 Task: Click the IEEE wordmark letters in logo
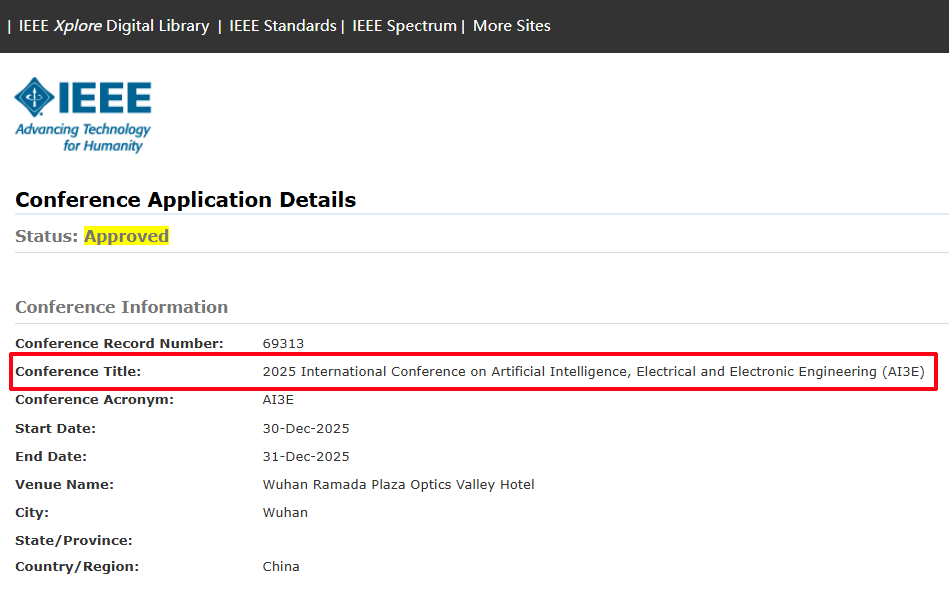click(x=105, y=98)
